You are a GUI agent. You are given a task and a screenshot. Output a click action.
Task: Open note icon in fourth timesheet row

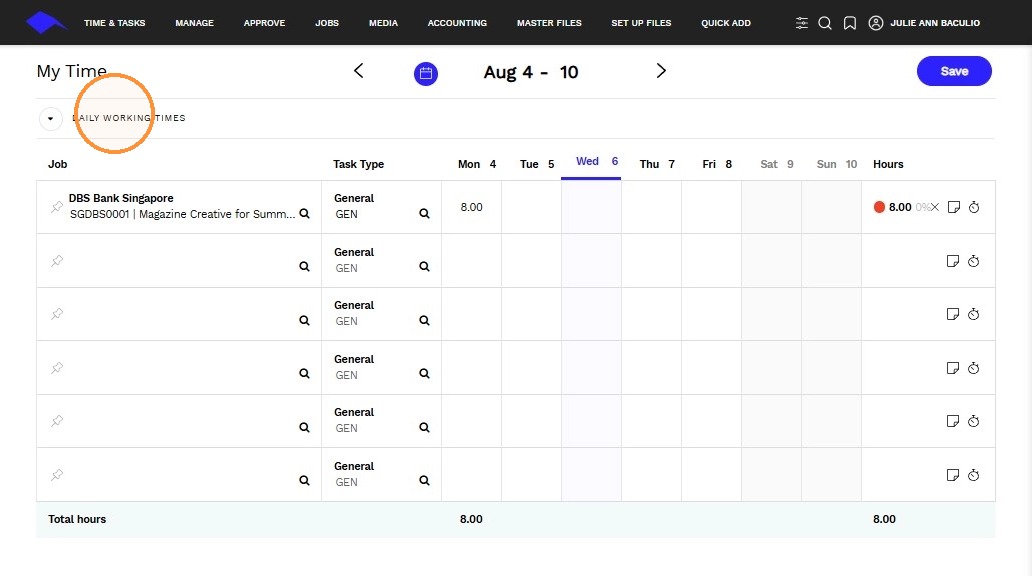pyautogui.click(x=952, y=367)
